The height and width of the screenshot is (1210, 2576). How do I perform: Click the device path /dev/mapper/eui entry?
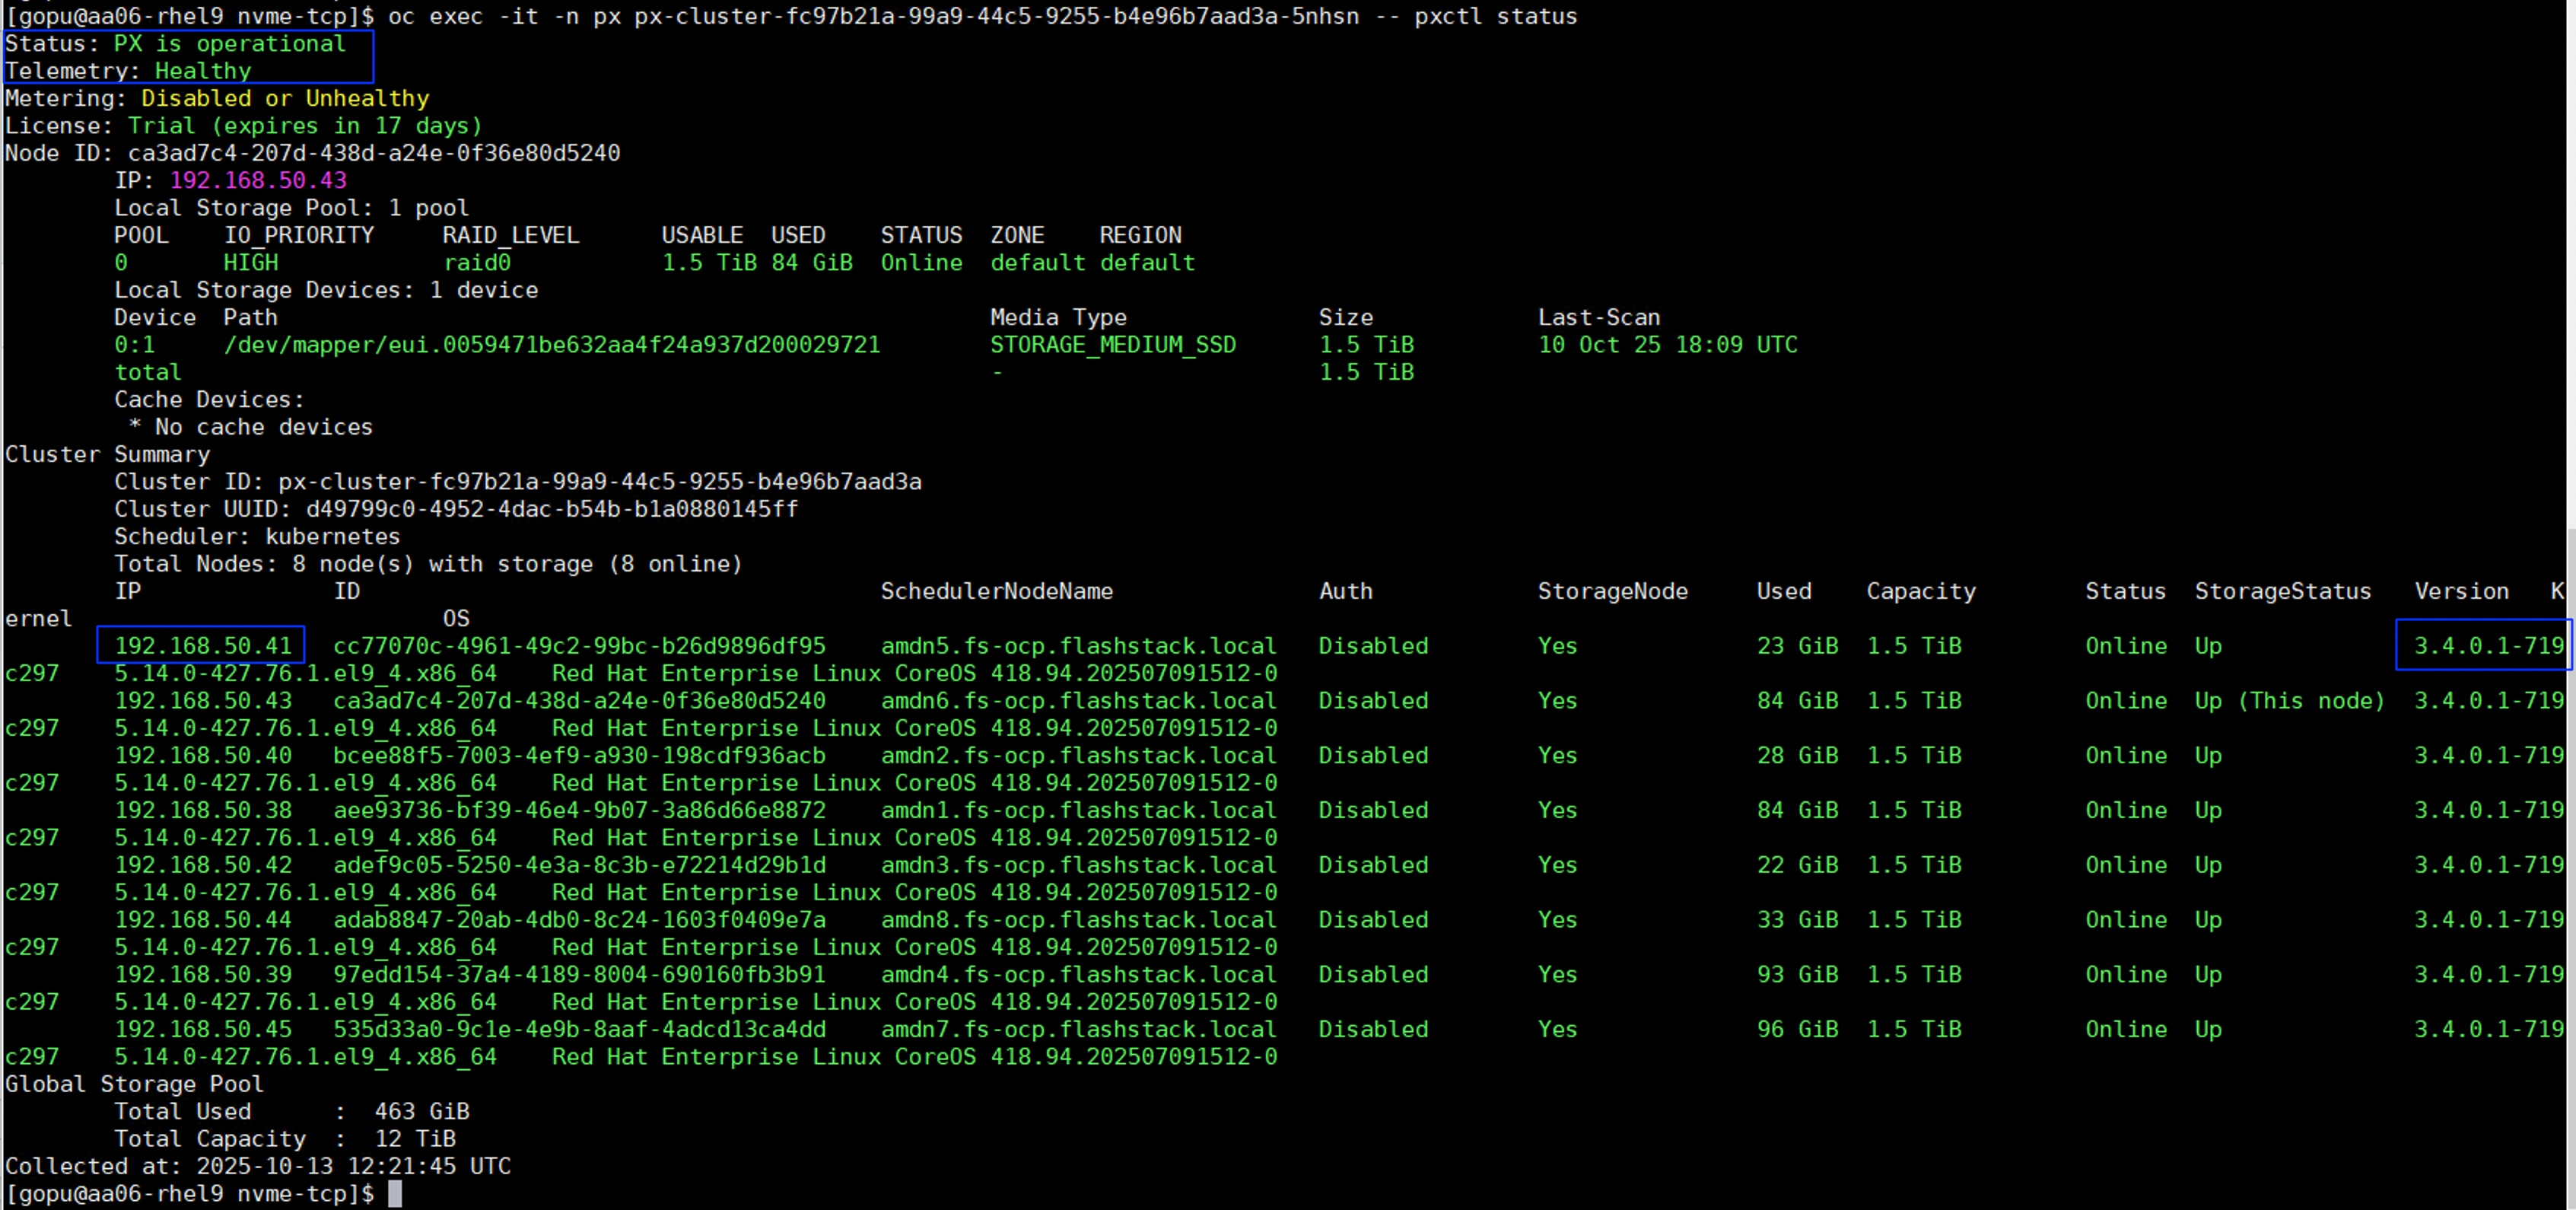tap(551, 345)
